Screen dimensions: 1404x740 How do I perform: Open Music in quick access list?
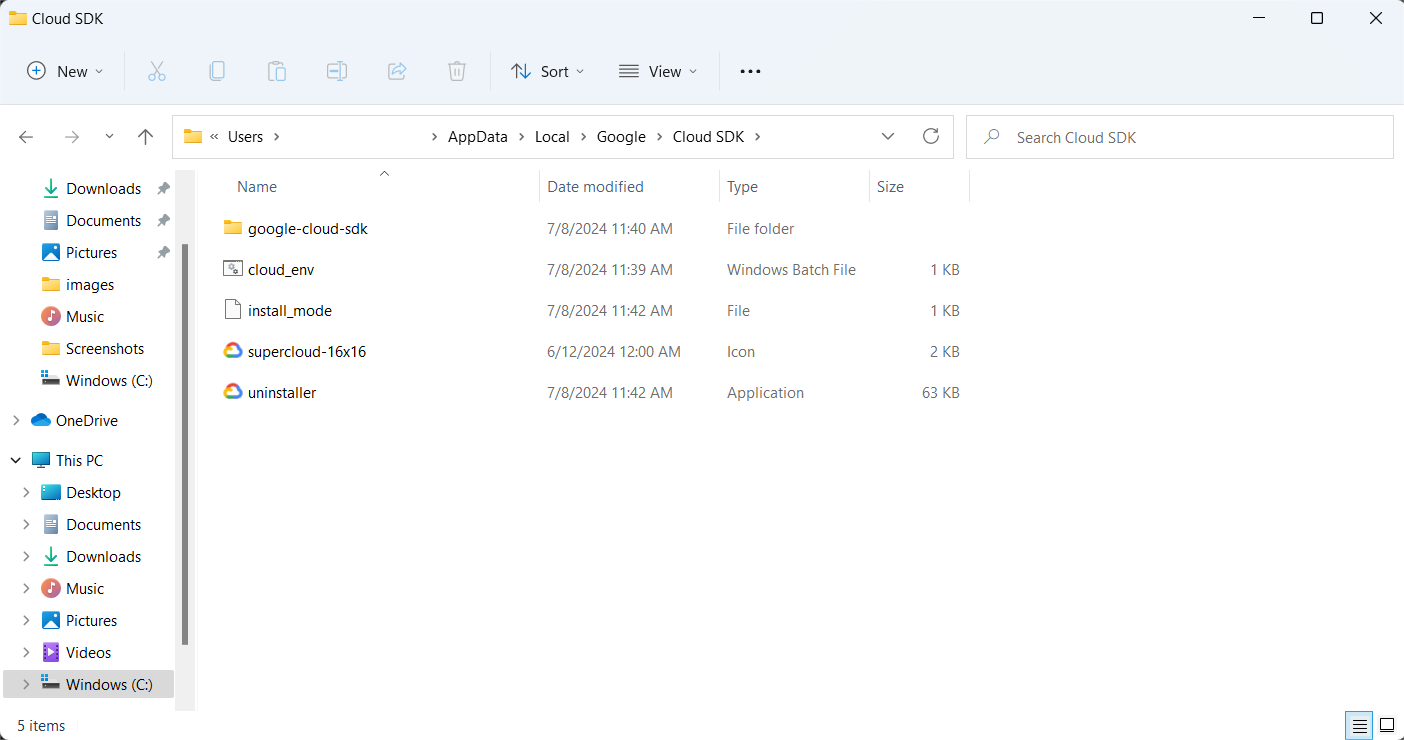[x=85, y=316]
